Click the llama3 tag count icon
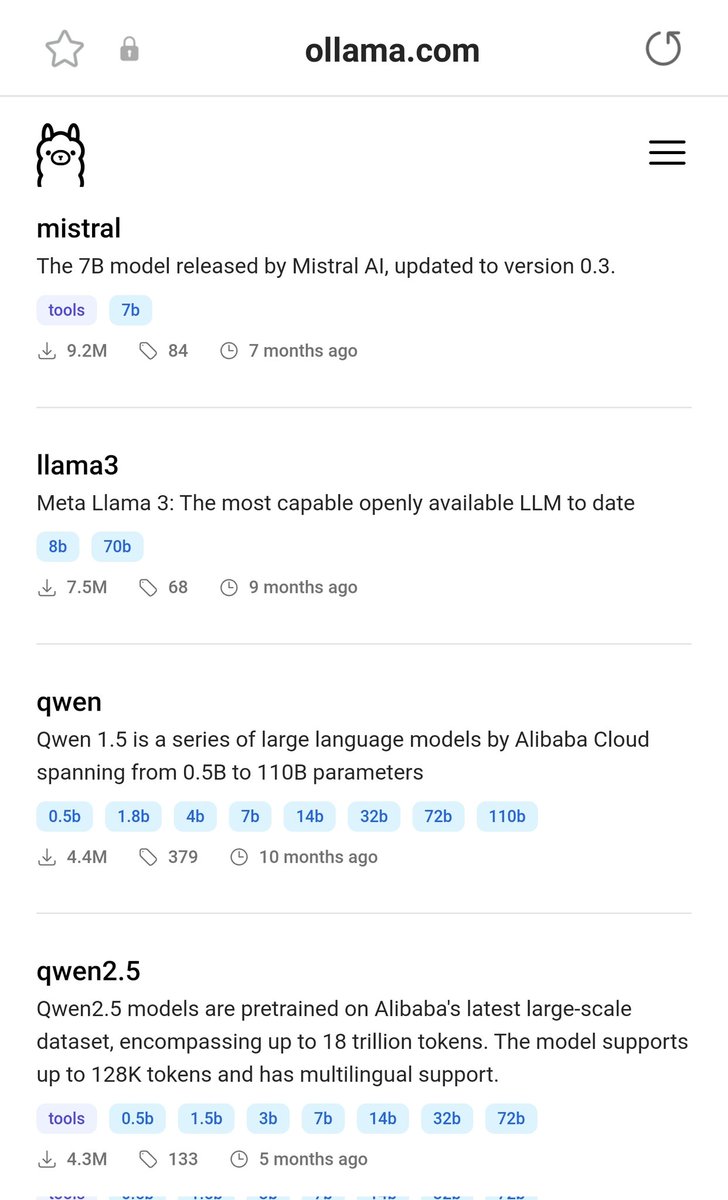Viewport: 728px width, 1200px height. click(x=148, y=588)
